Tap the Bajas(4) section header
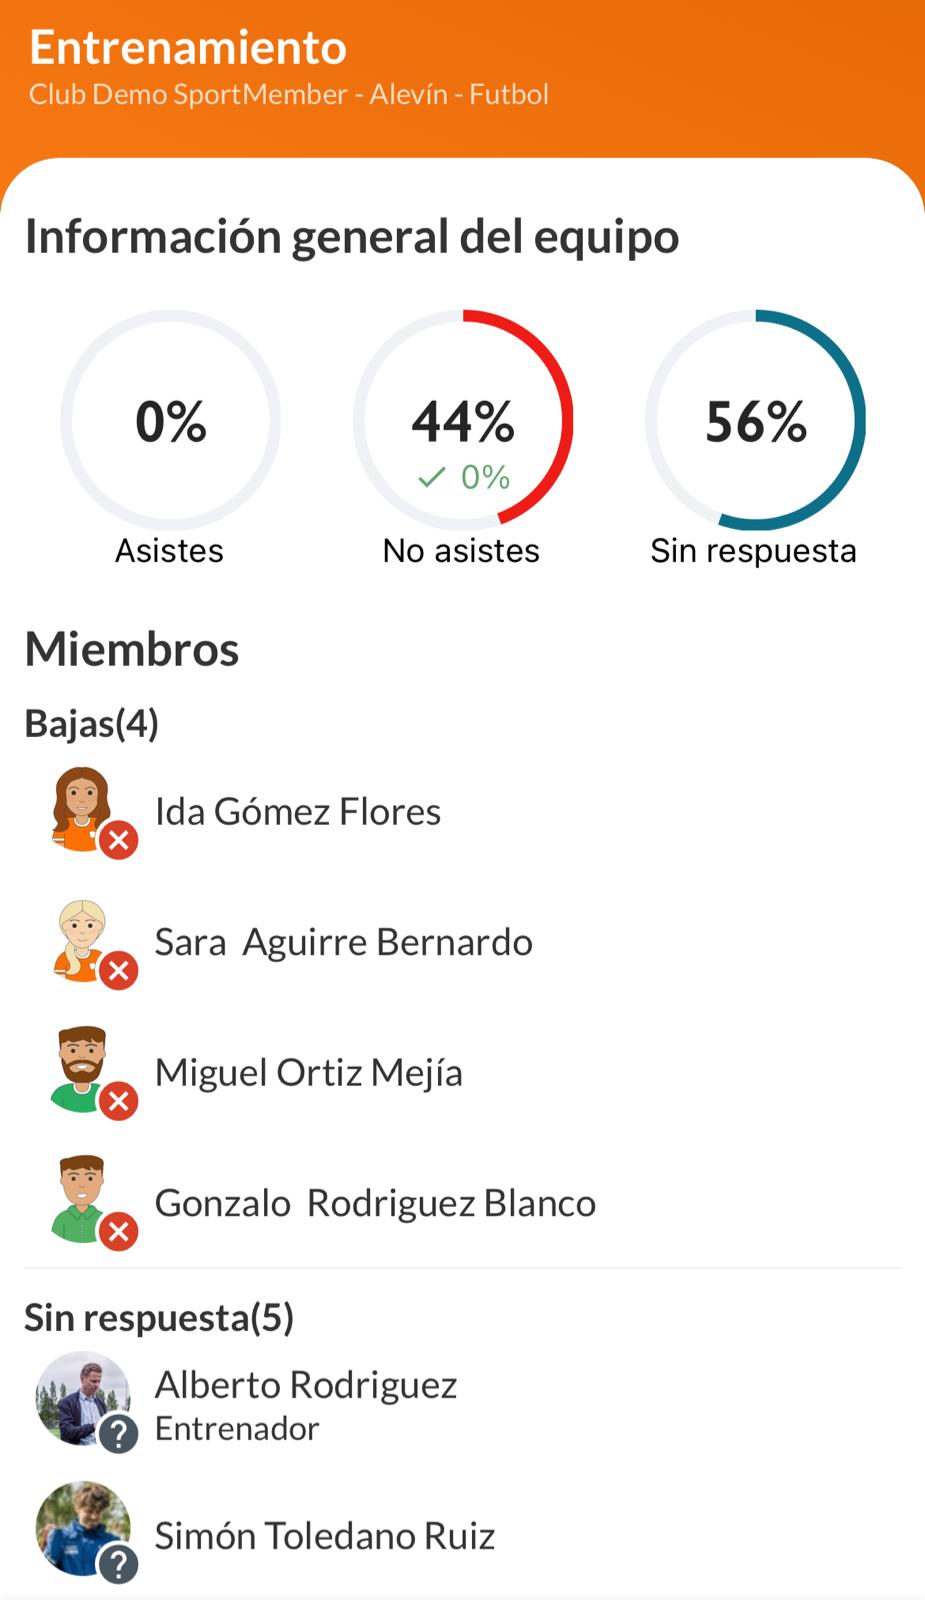Viewport: 925px width, 1600px height. tap(92, 723)
